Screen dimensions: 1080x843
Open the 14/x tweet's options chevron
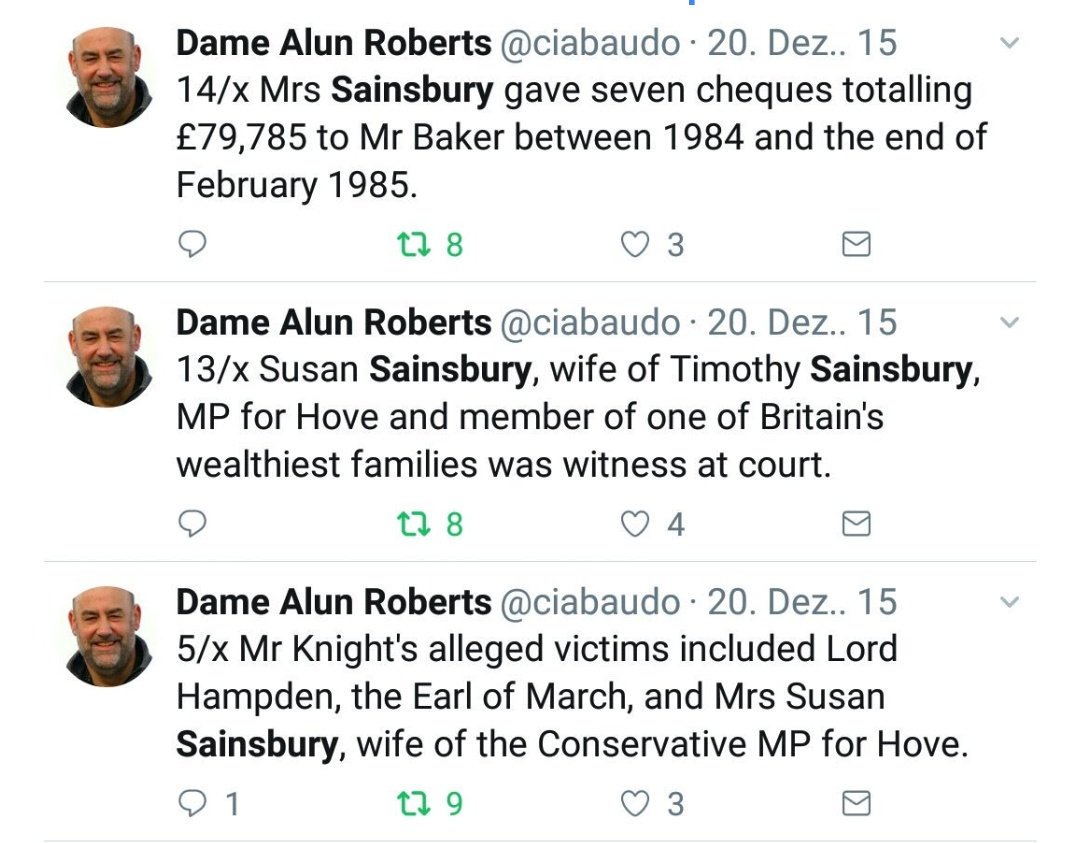tap(1010, 44)
